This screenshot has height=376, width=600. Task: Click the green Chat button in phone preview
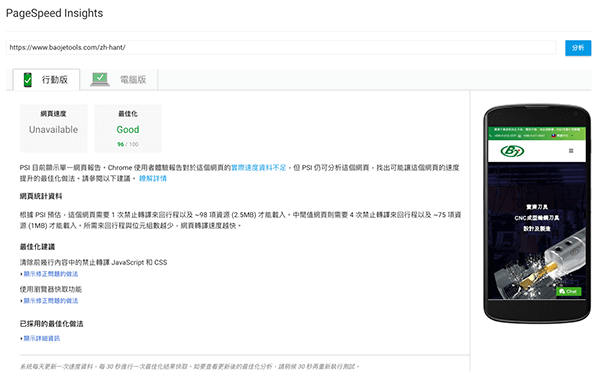pos(569,291)
